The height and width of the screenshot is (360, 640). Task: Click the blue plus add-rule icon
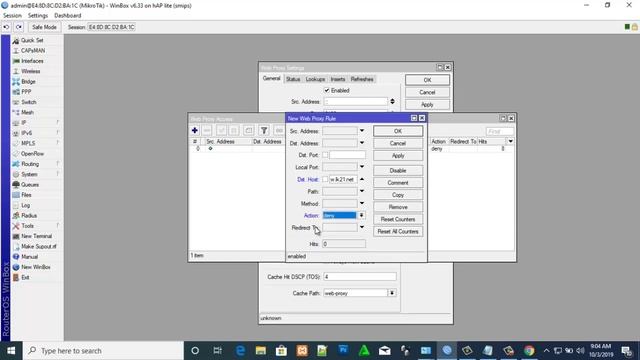tap(195, 131)
